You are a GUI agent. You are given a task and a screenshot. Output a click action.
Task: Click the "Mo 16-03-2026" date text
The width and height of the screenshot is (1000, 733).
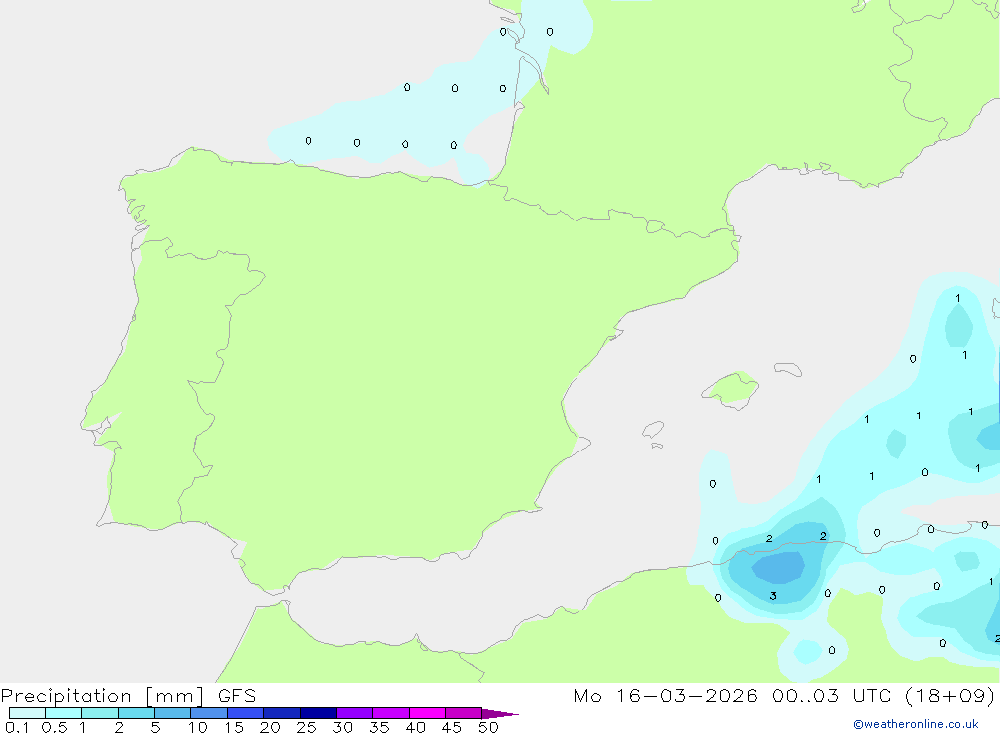click(x=666, y=695)
